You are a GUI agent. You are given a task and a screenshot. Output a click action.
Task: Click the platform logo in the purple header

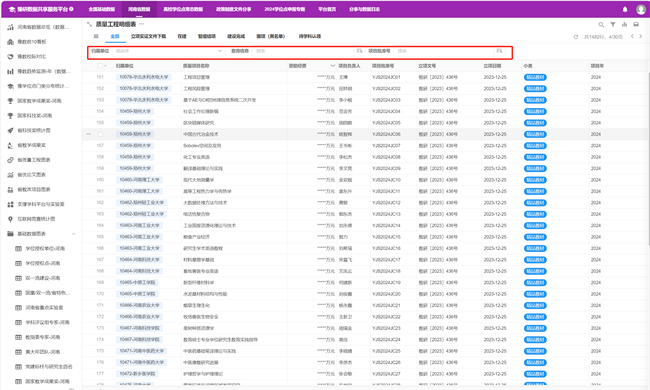click(x=11, y=9)
